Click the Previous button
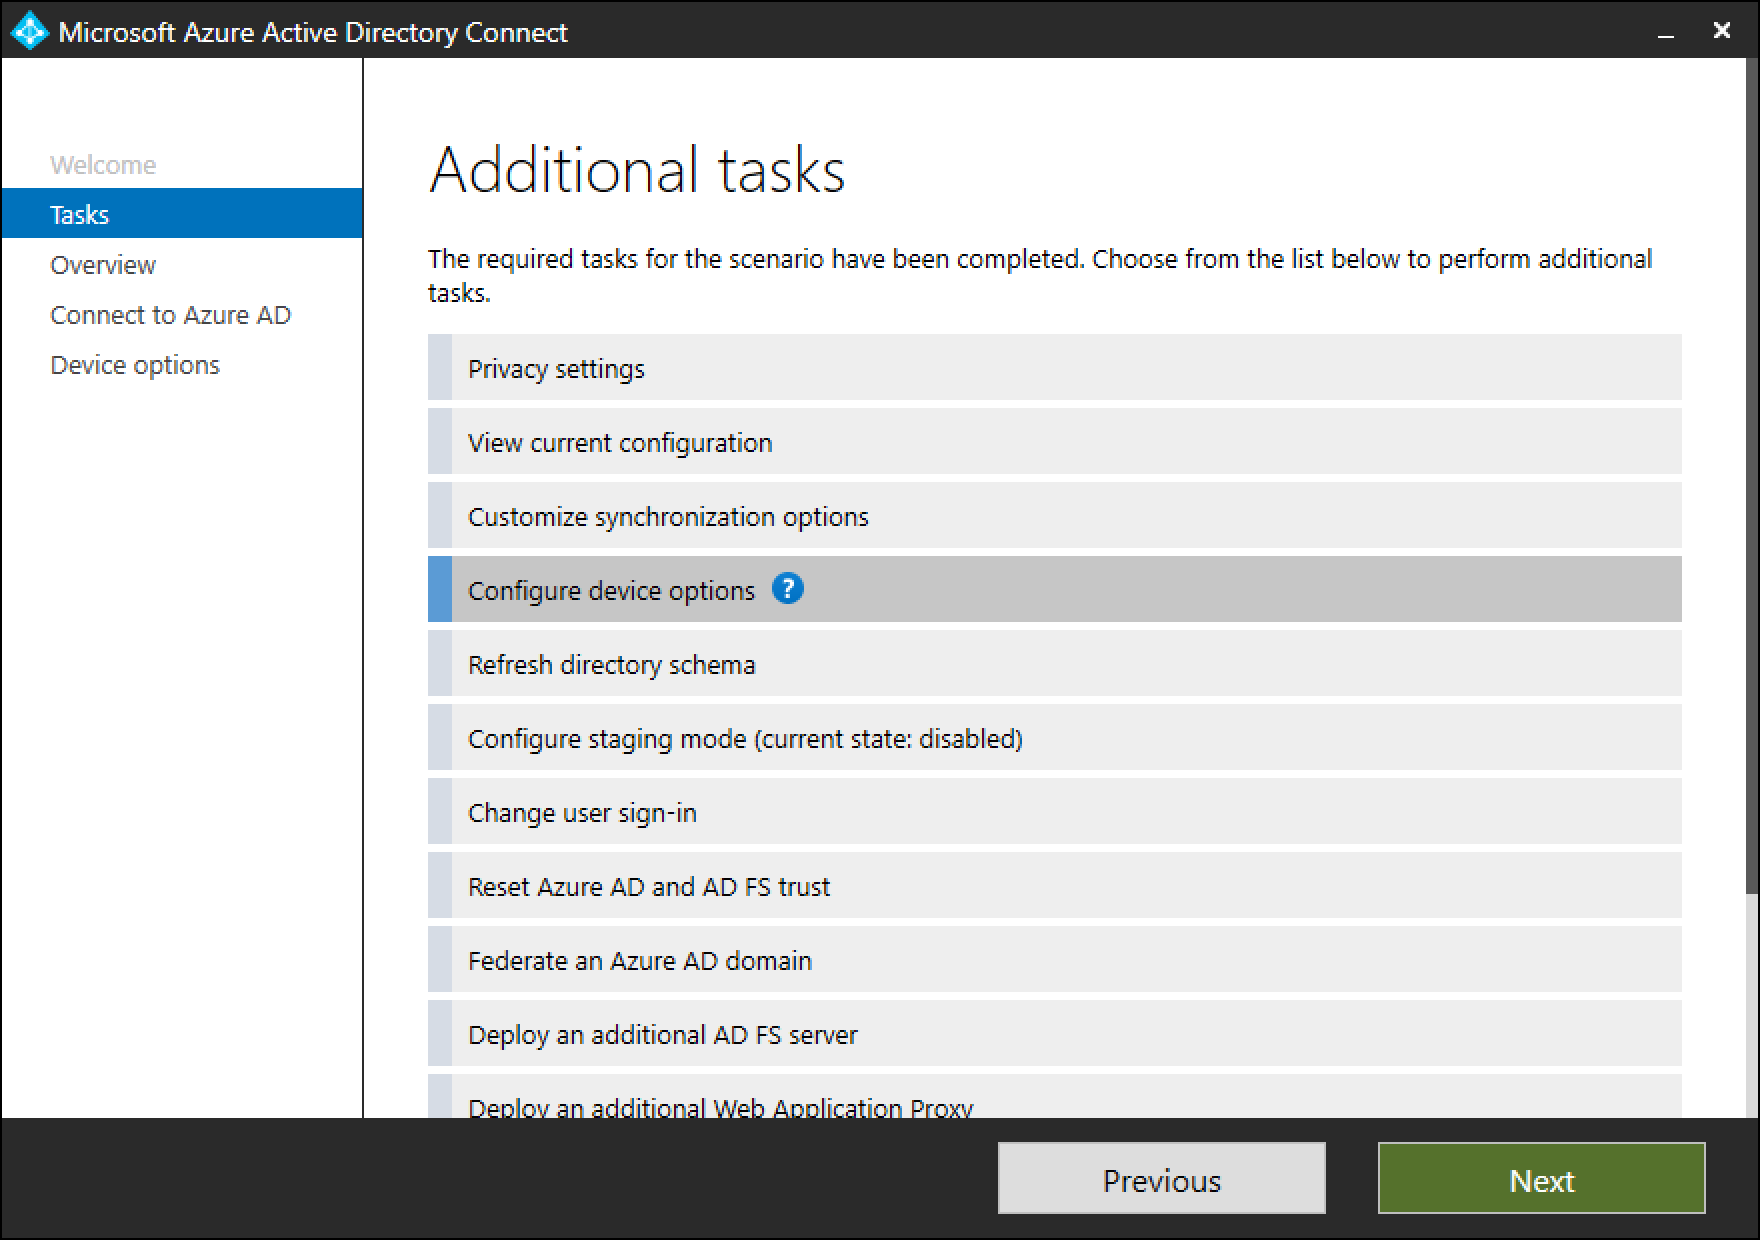 pos(1160,1179)
